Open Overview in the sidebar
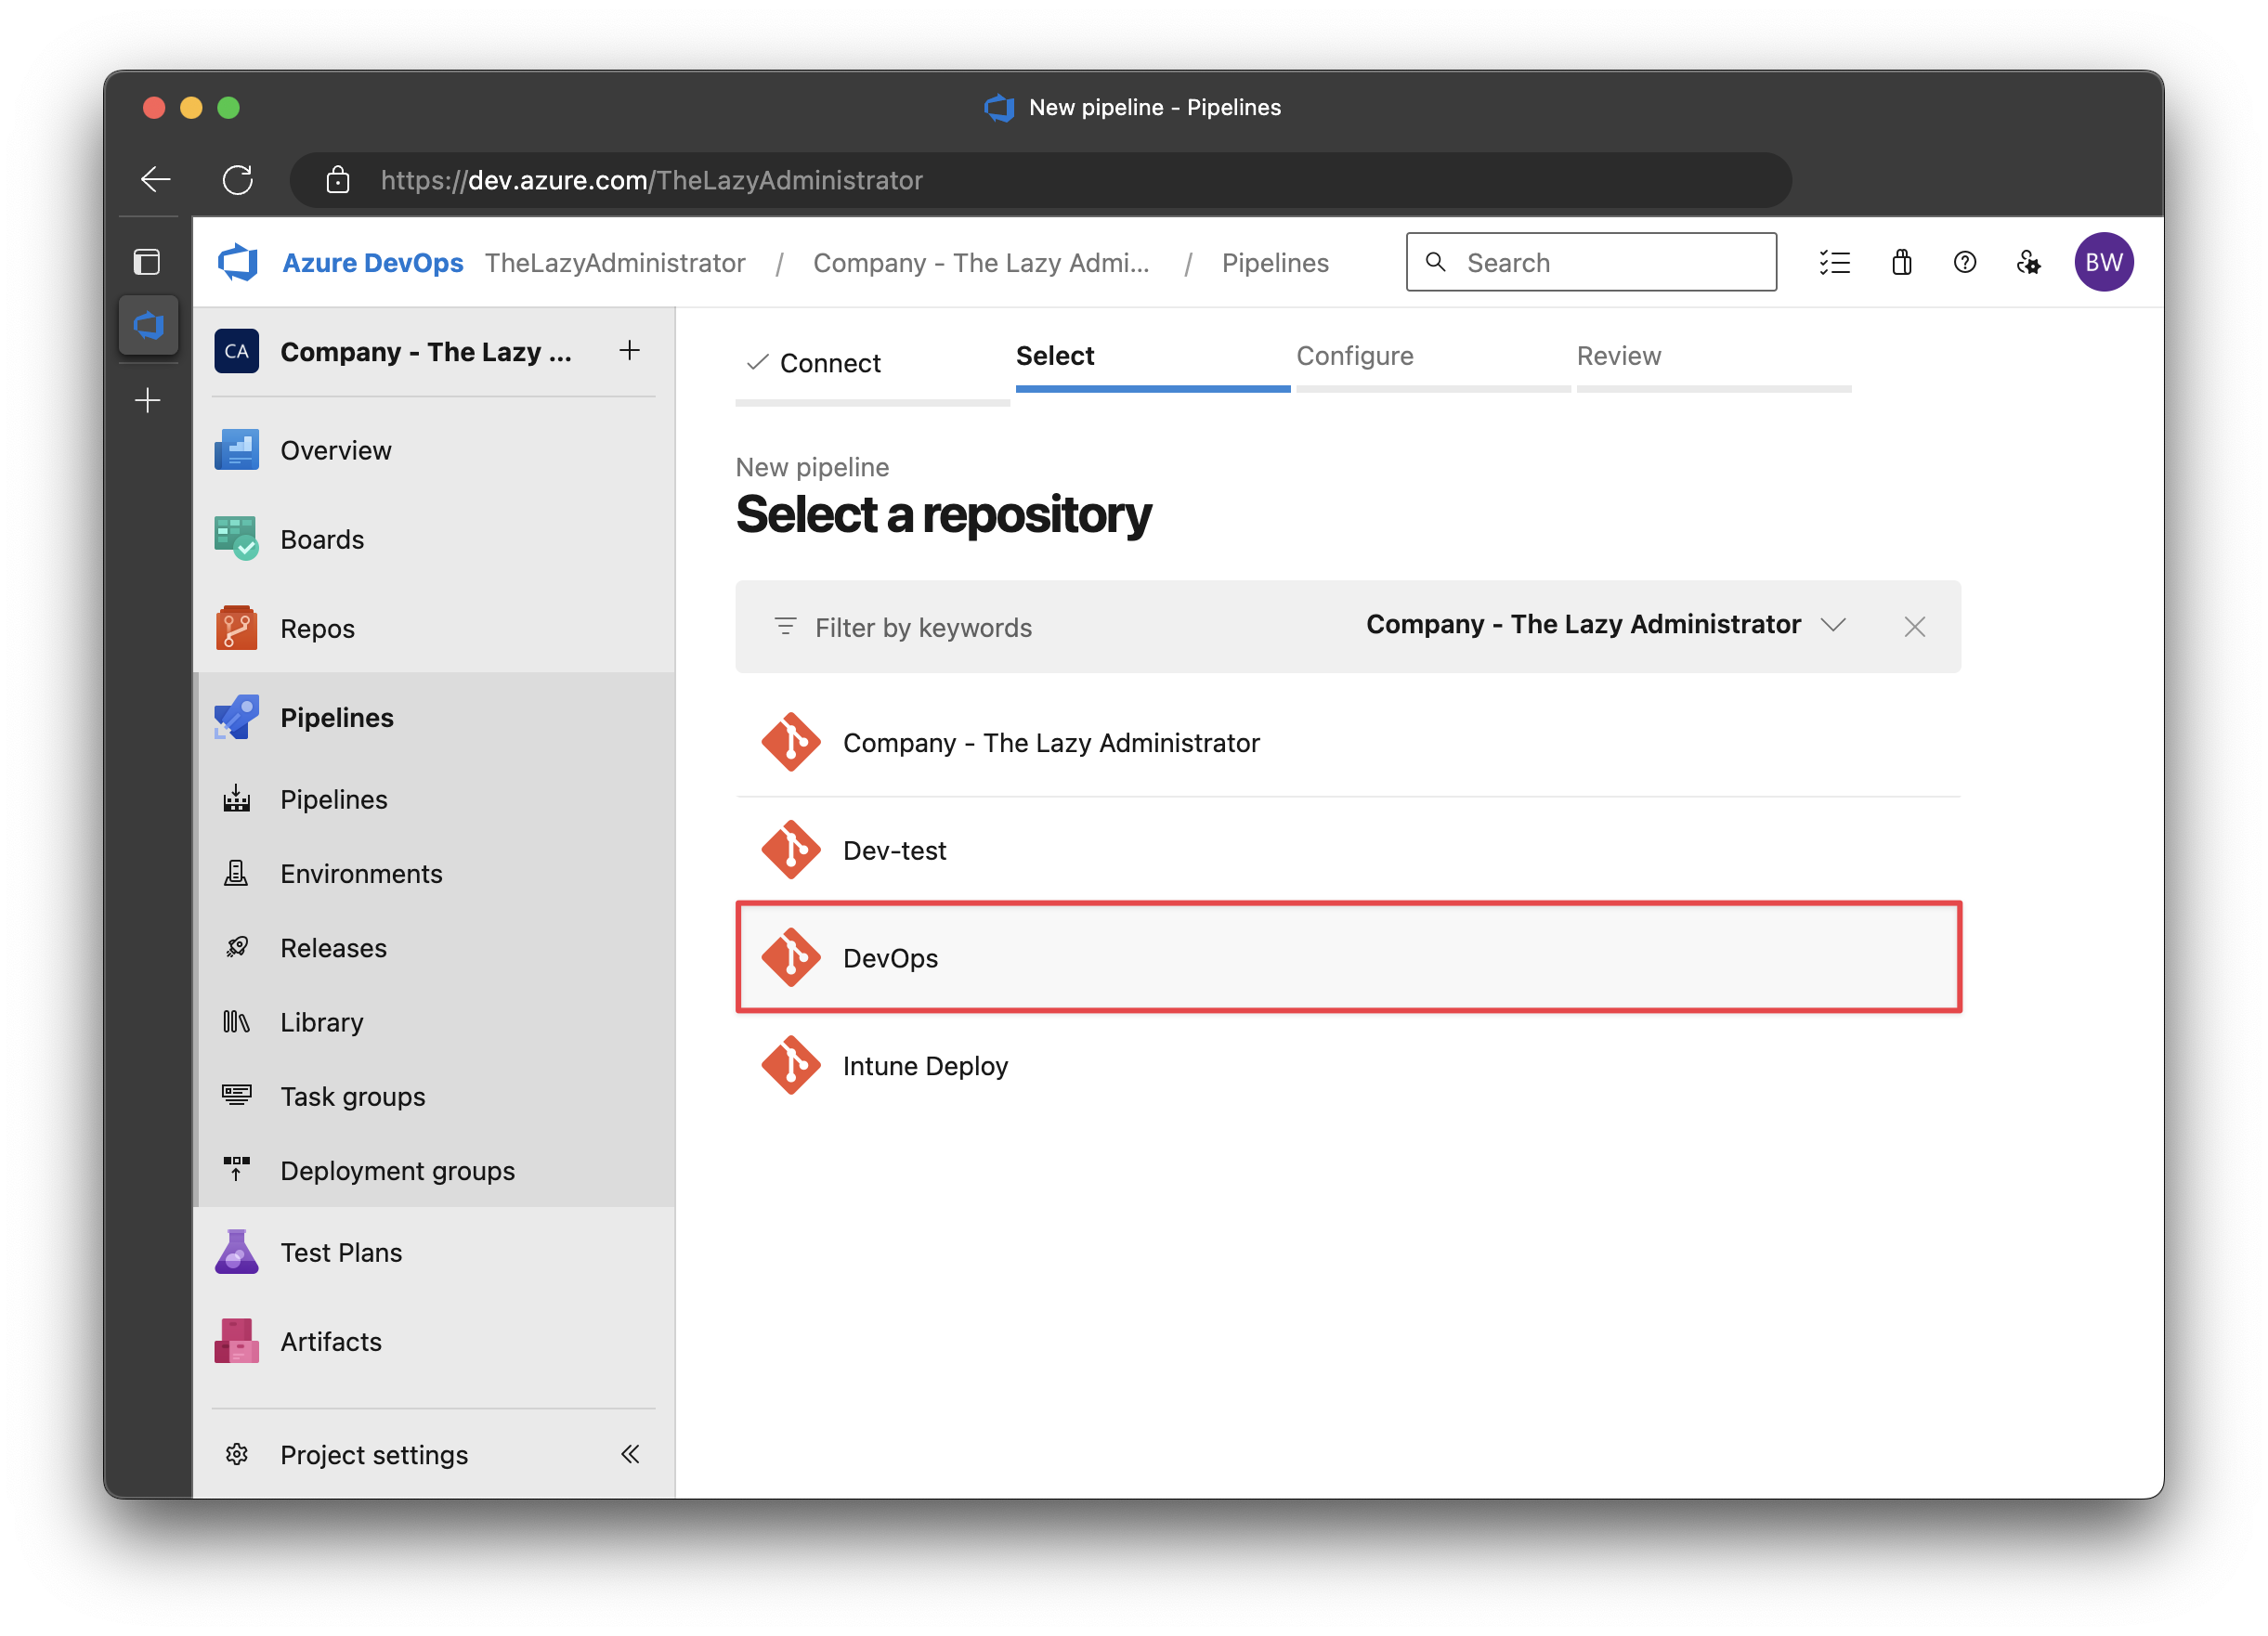 point(434,450)
